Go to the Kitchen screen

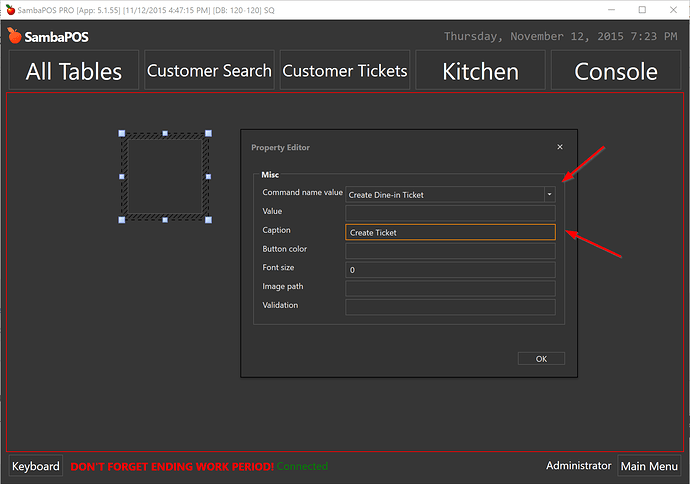point(480,71)
